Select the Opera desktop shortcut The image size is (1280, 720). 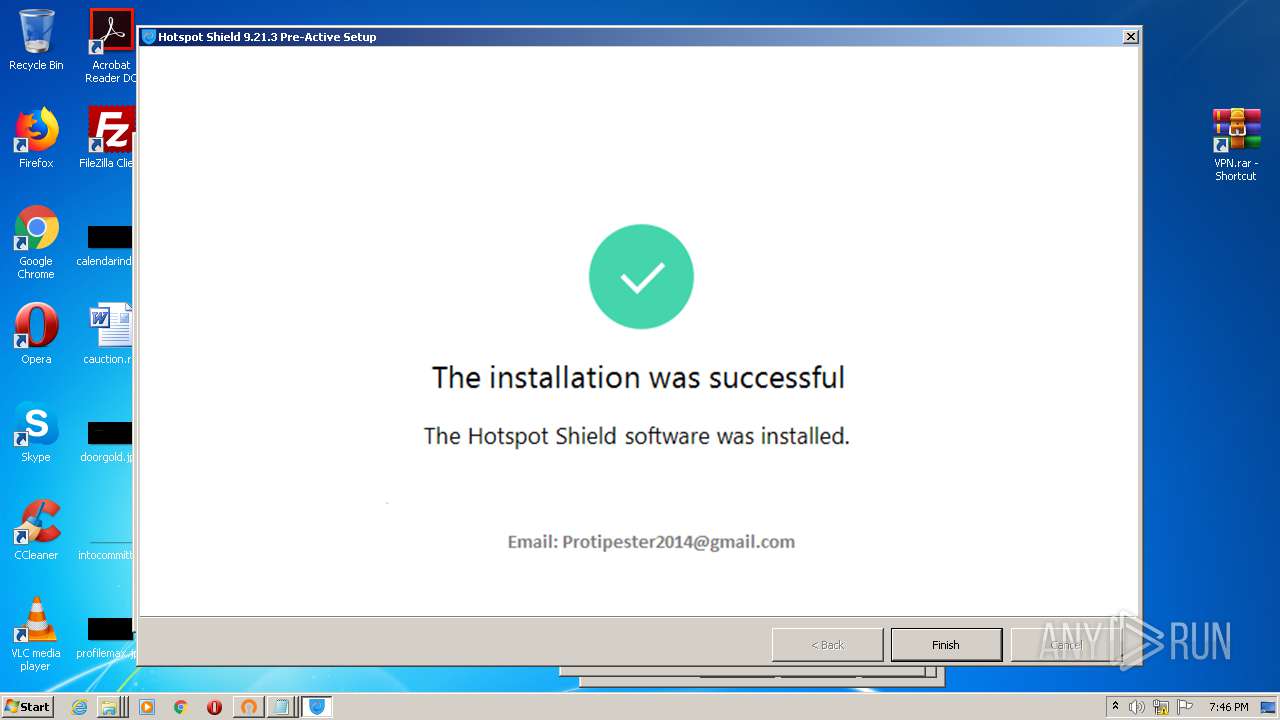pos(36,334)
